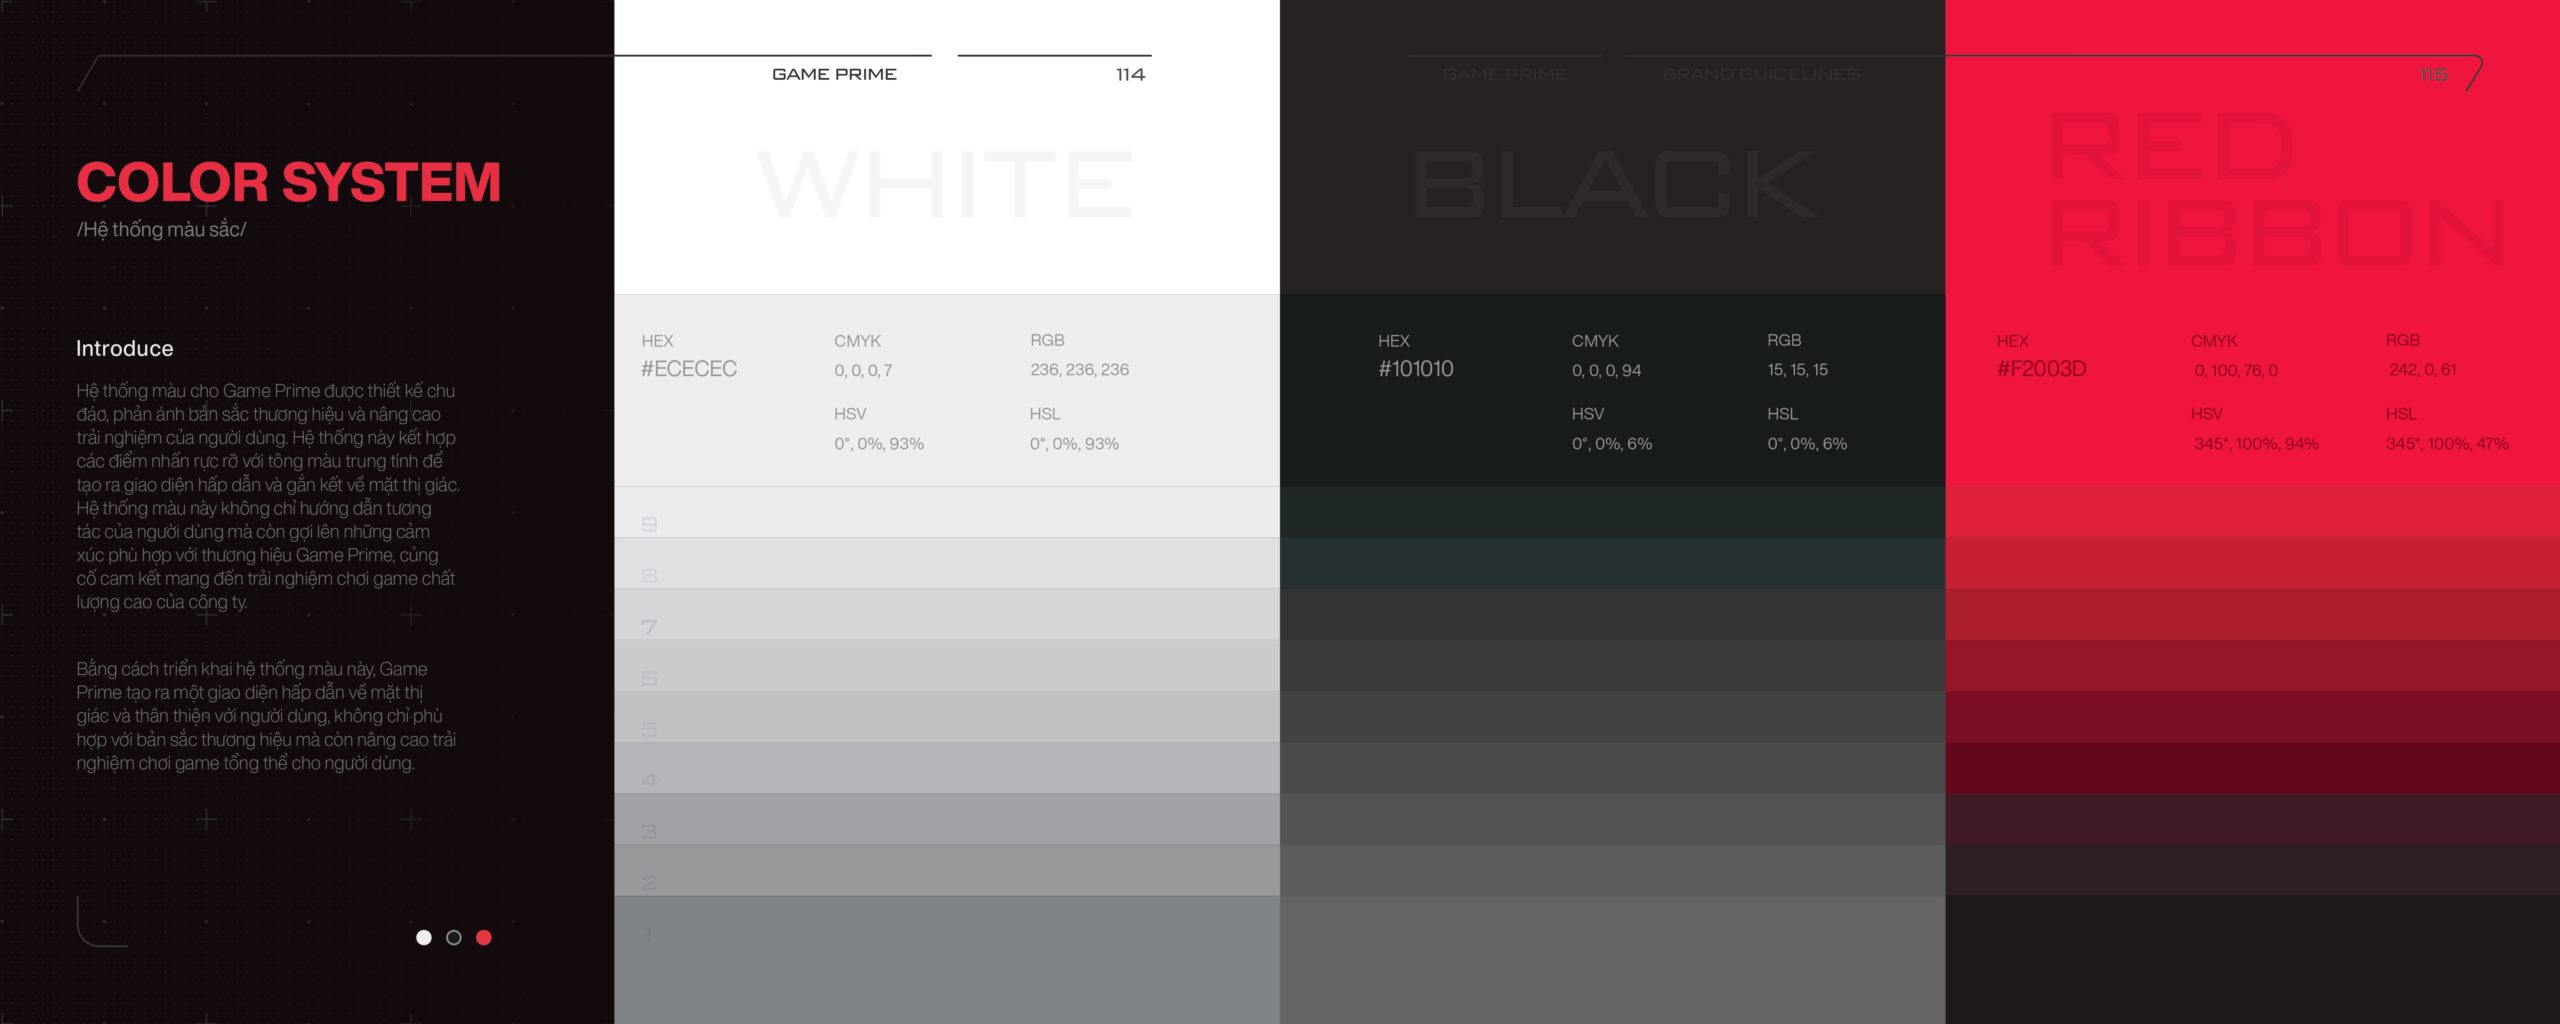Click the HSV label in the White panel

[850, 414]
